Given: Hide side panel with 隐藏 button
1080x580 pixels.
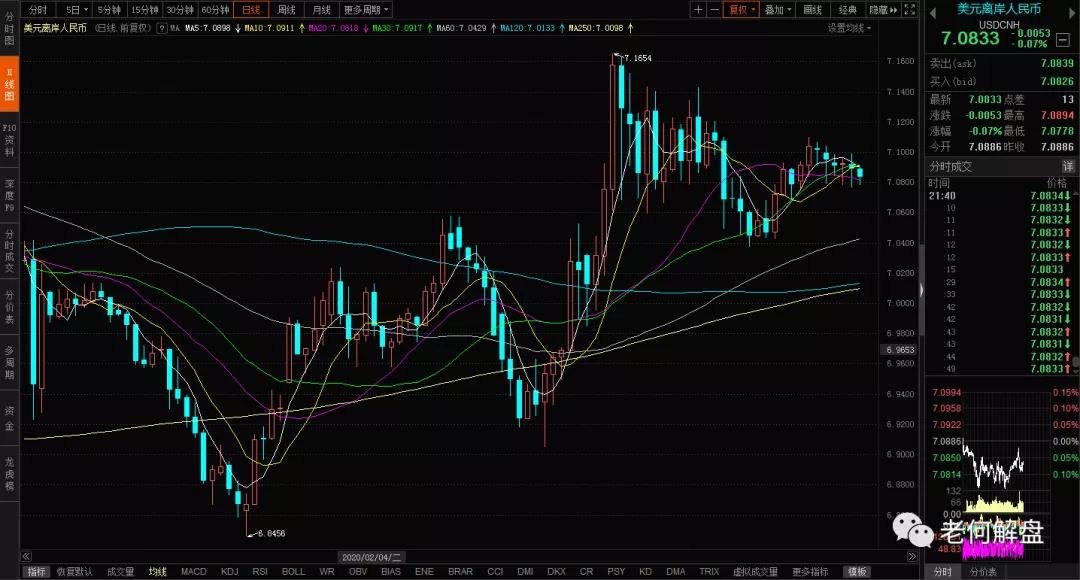Looking at the screenshot, I should pos(883,10).
